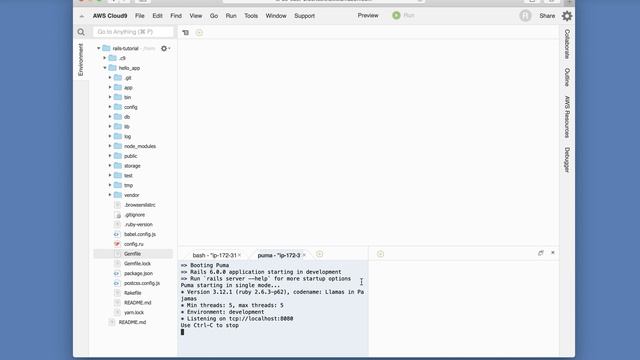Open preferences with the gear icon
The width and height of the screenshot is (640, 360).
567,16
